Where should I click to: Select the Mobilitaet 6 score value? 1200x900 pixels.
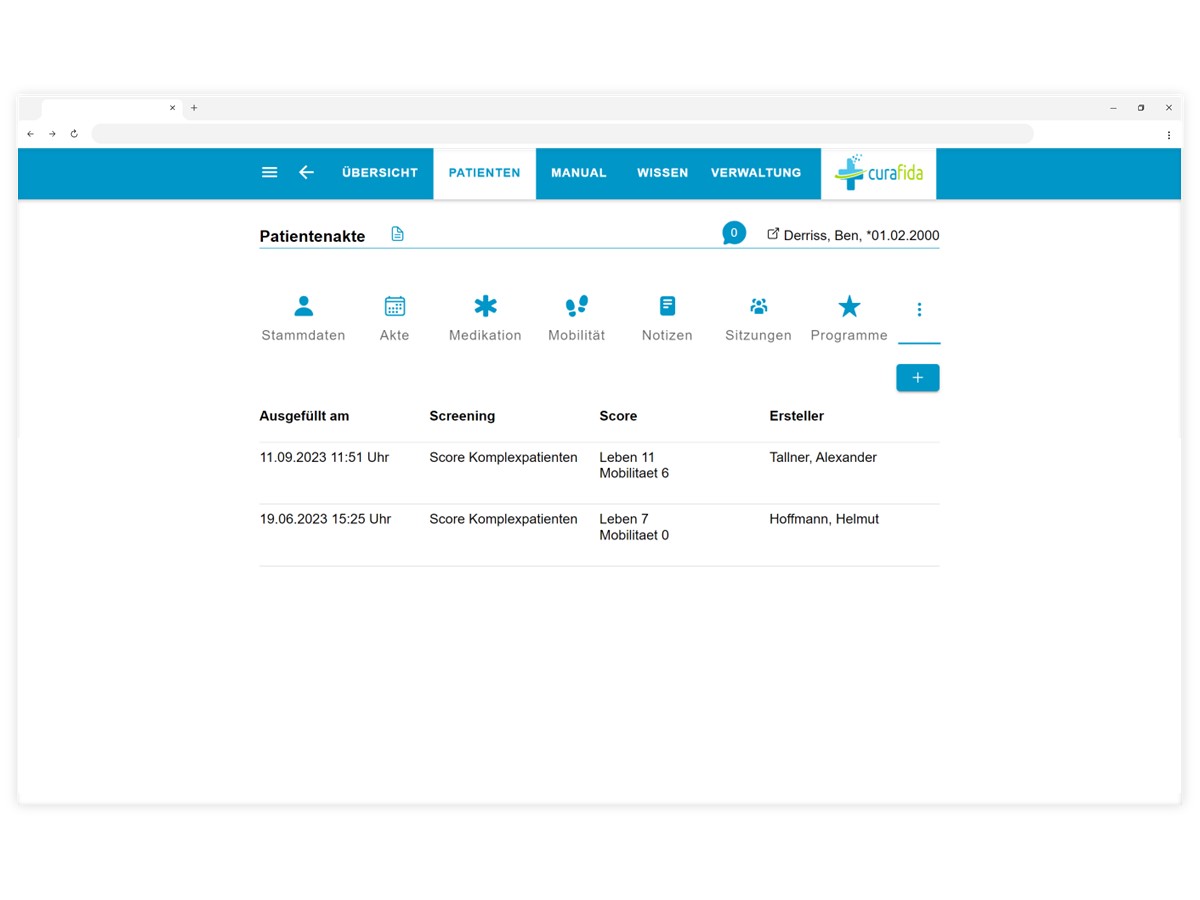coord(634,474)
